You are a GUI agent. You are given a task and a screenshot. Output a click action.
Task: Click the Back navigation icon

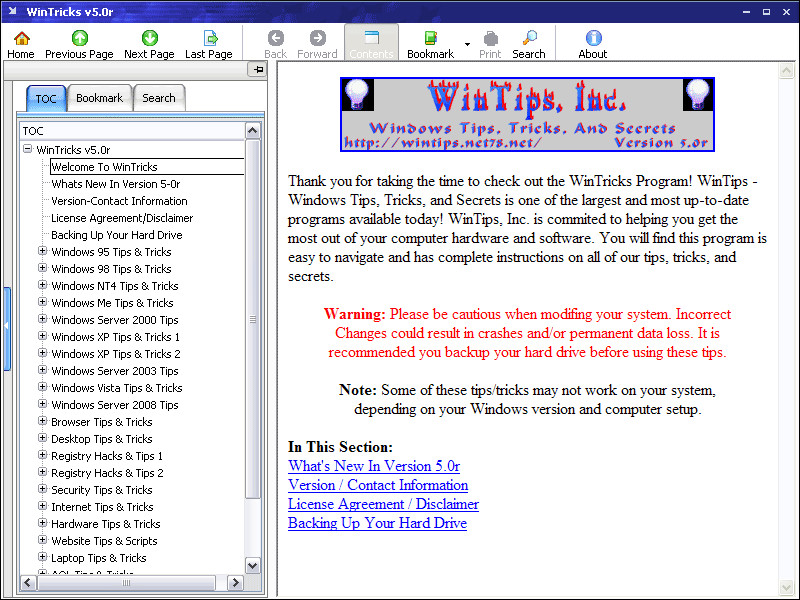(x=276, y=38)
